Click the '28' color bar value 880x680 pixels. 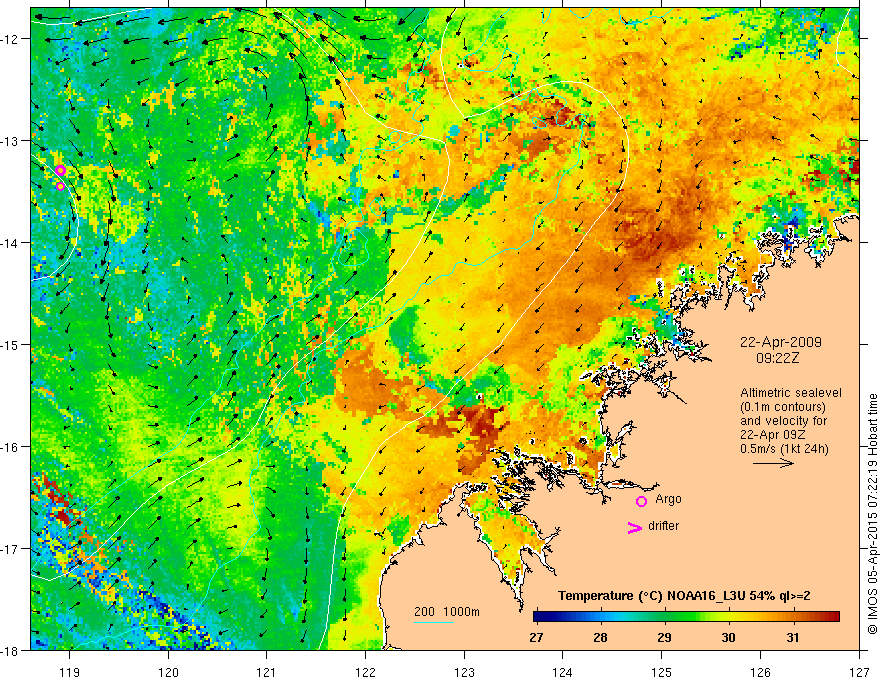point(601,637)
